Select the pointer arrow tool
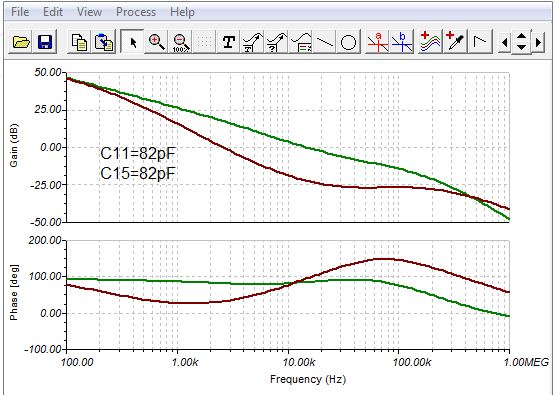The image size is (555, 395). [x=132, y=42]
